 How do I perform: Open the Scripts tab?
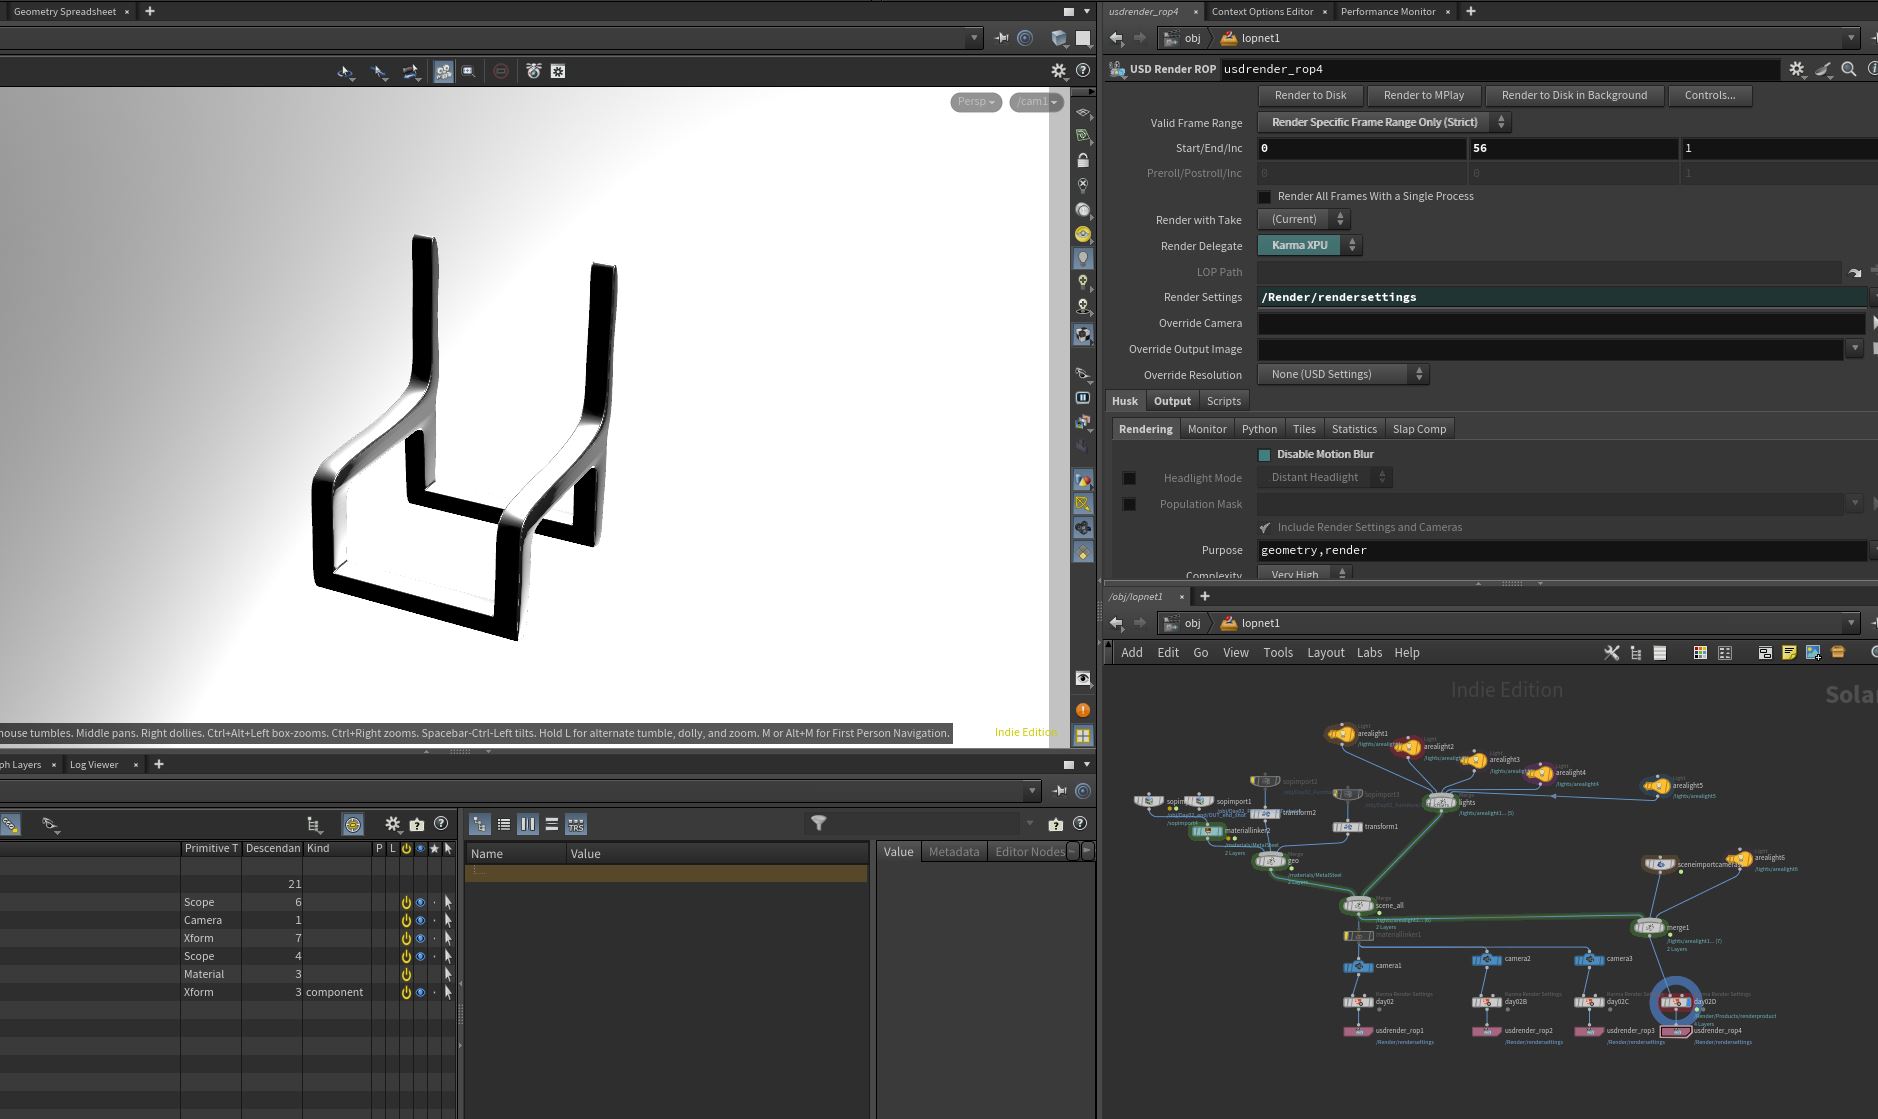pyautogui.click(x=1223, y=401)
